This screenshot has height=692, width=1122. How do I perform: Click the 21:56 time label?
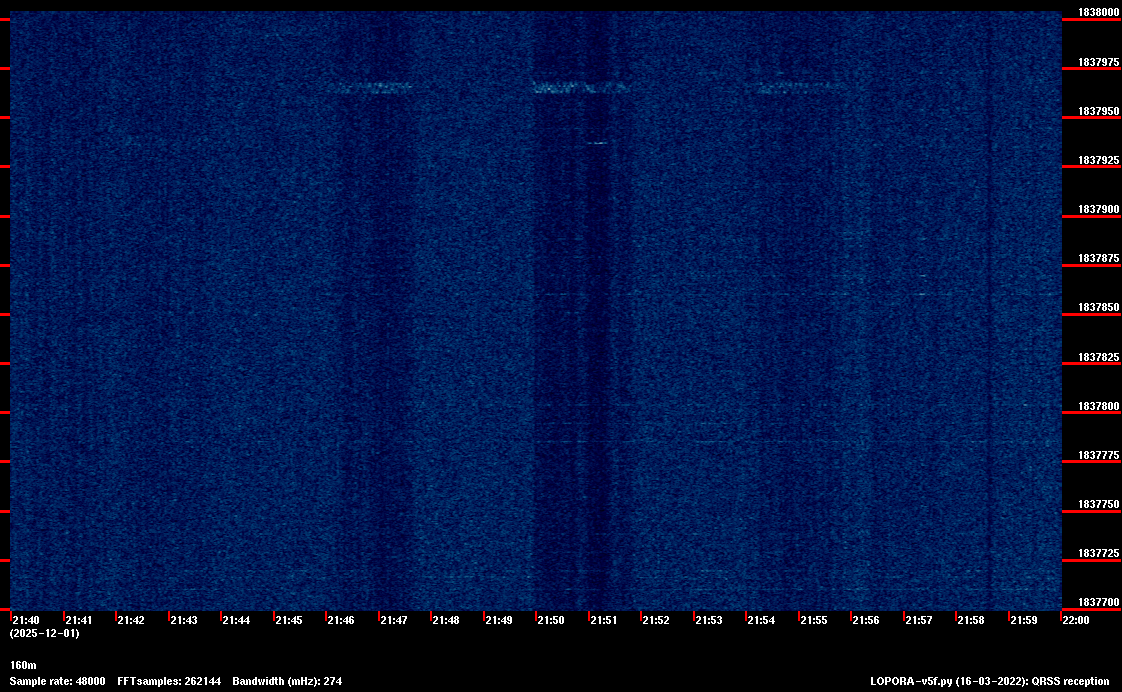pos(867,620)
